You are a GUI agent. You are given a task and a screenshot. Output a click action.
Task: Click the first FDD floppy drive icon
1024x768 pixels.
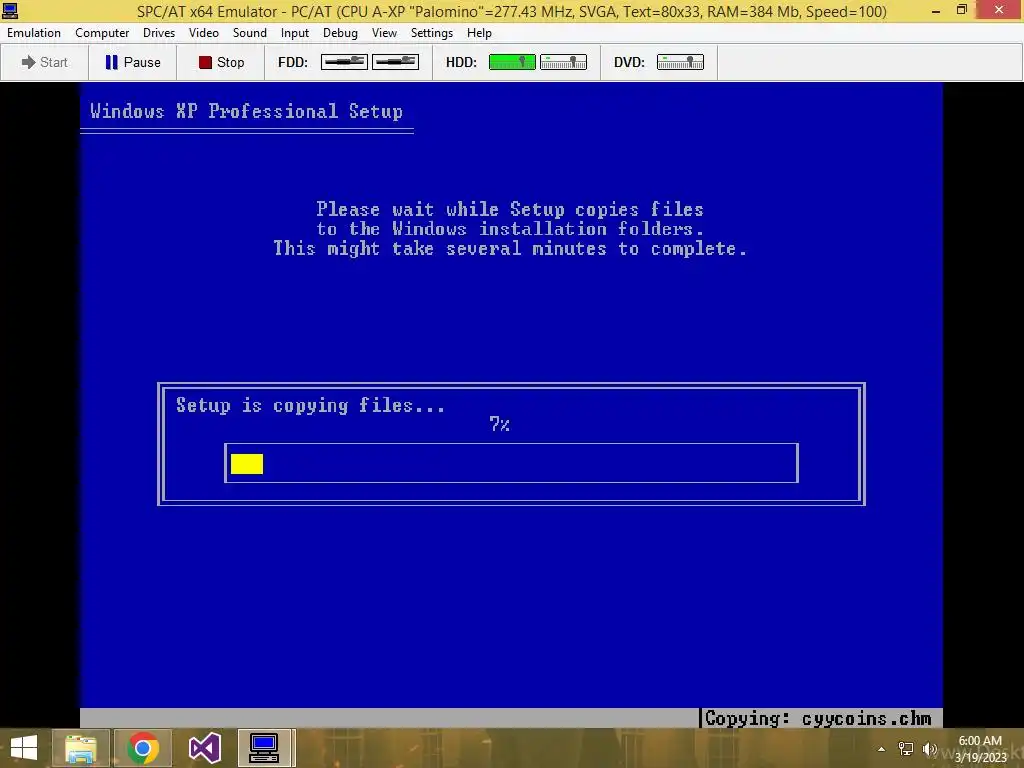(344, 62)
